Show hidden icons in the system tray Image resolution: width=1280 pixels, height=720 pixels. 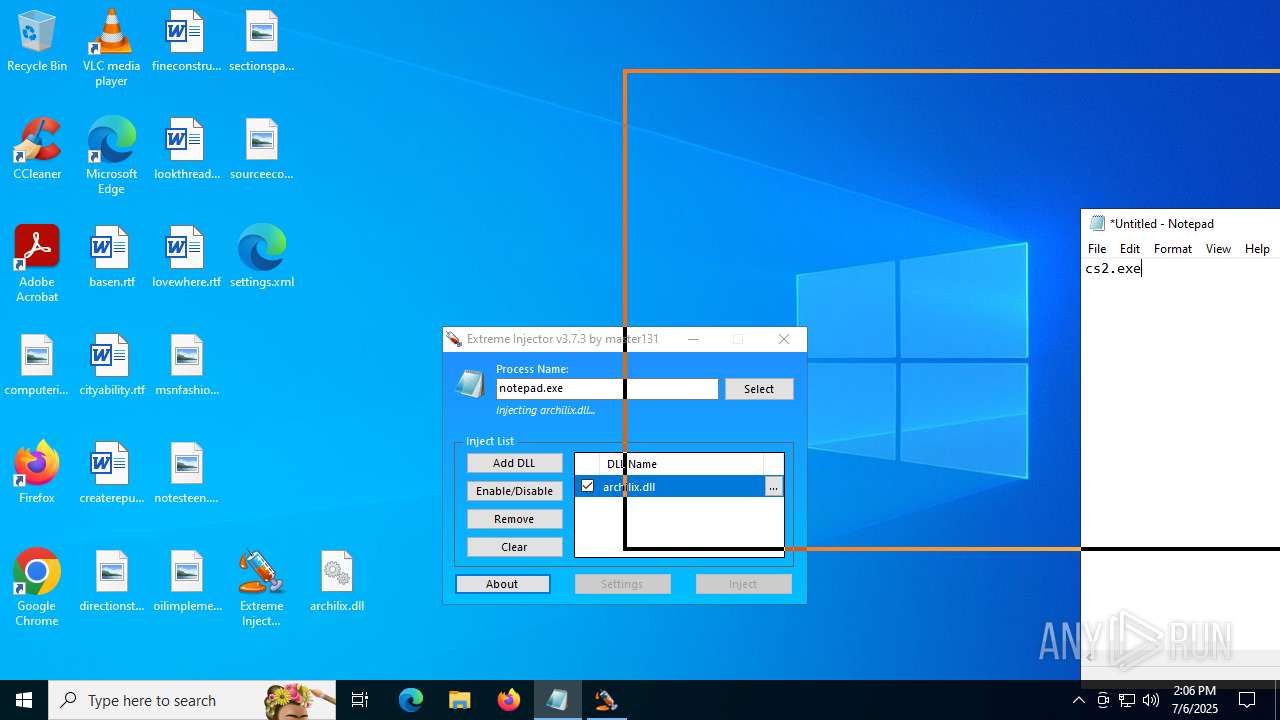1078,700
